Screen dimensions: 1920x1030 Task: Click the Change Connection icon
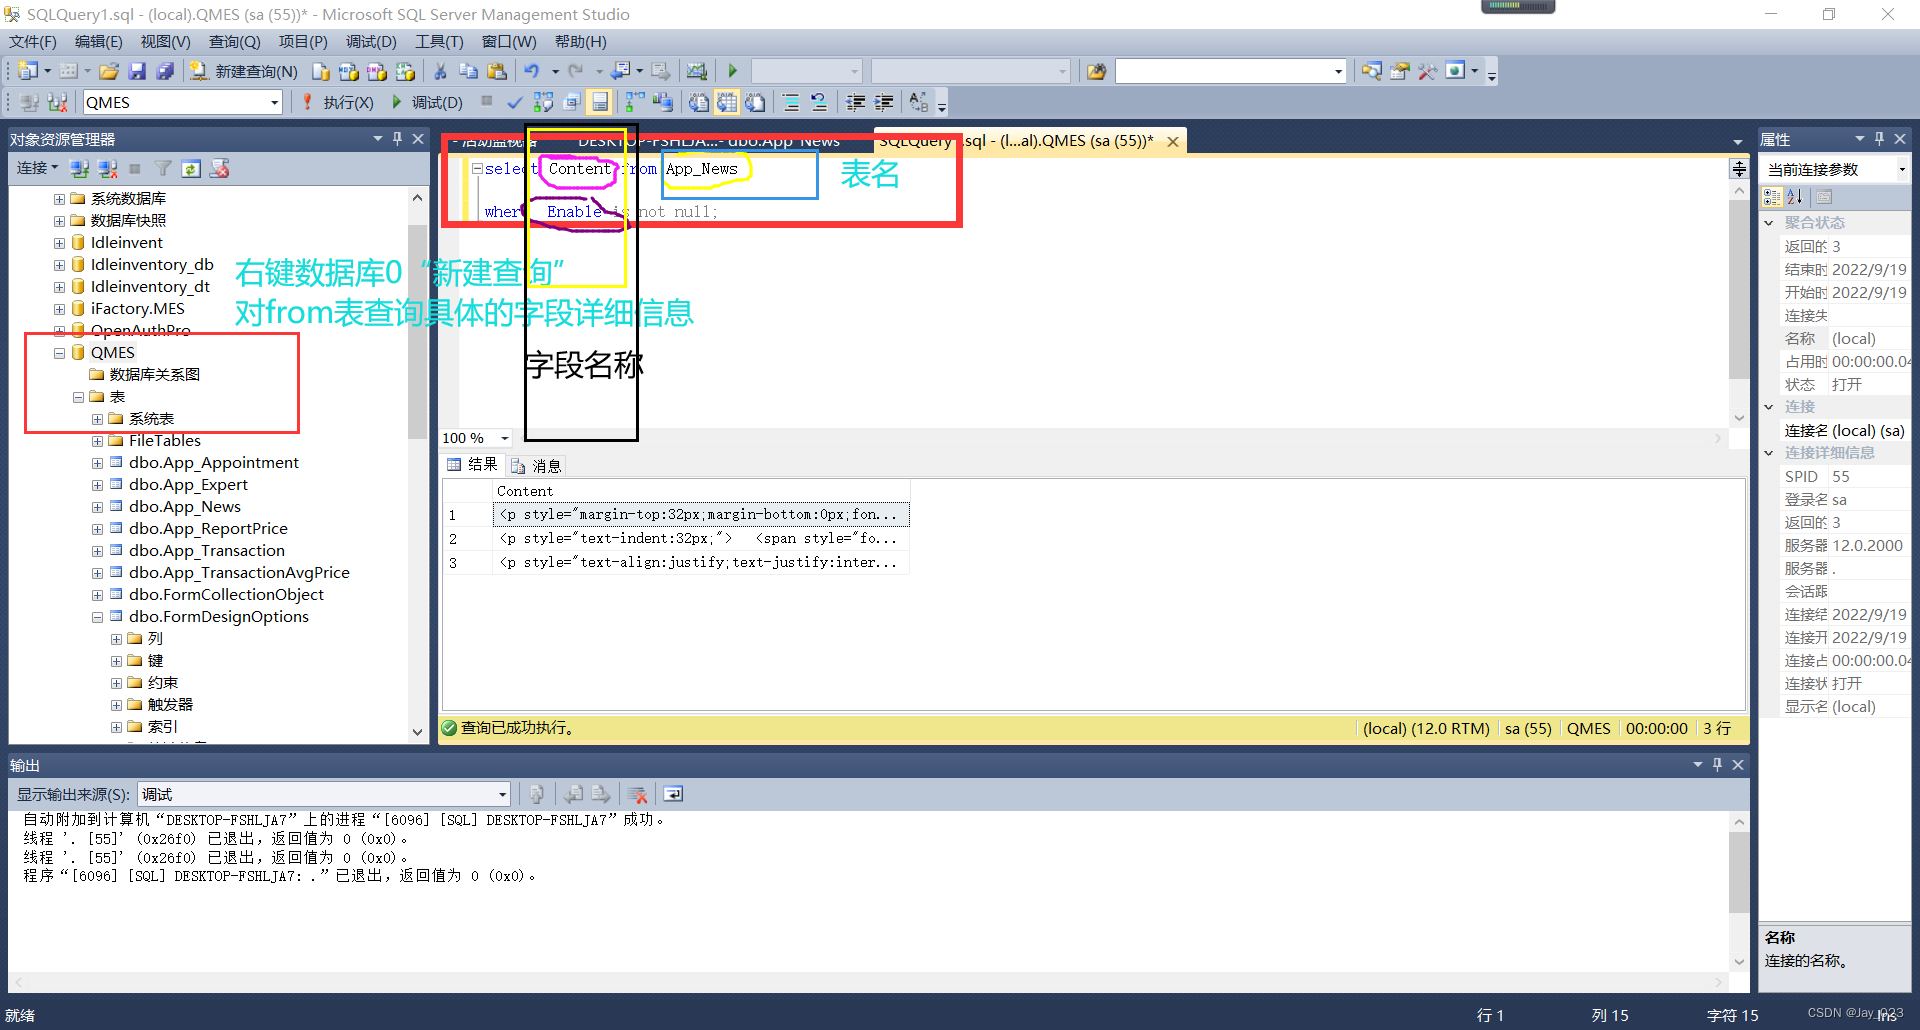pos(58,102)
